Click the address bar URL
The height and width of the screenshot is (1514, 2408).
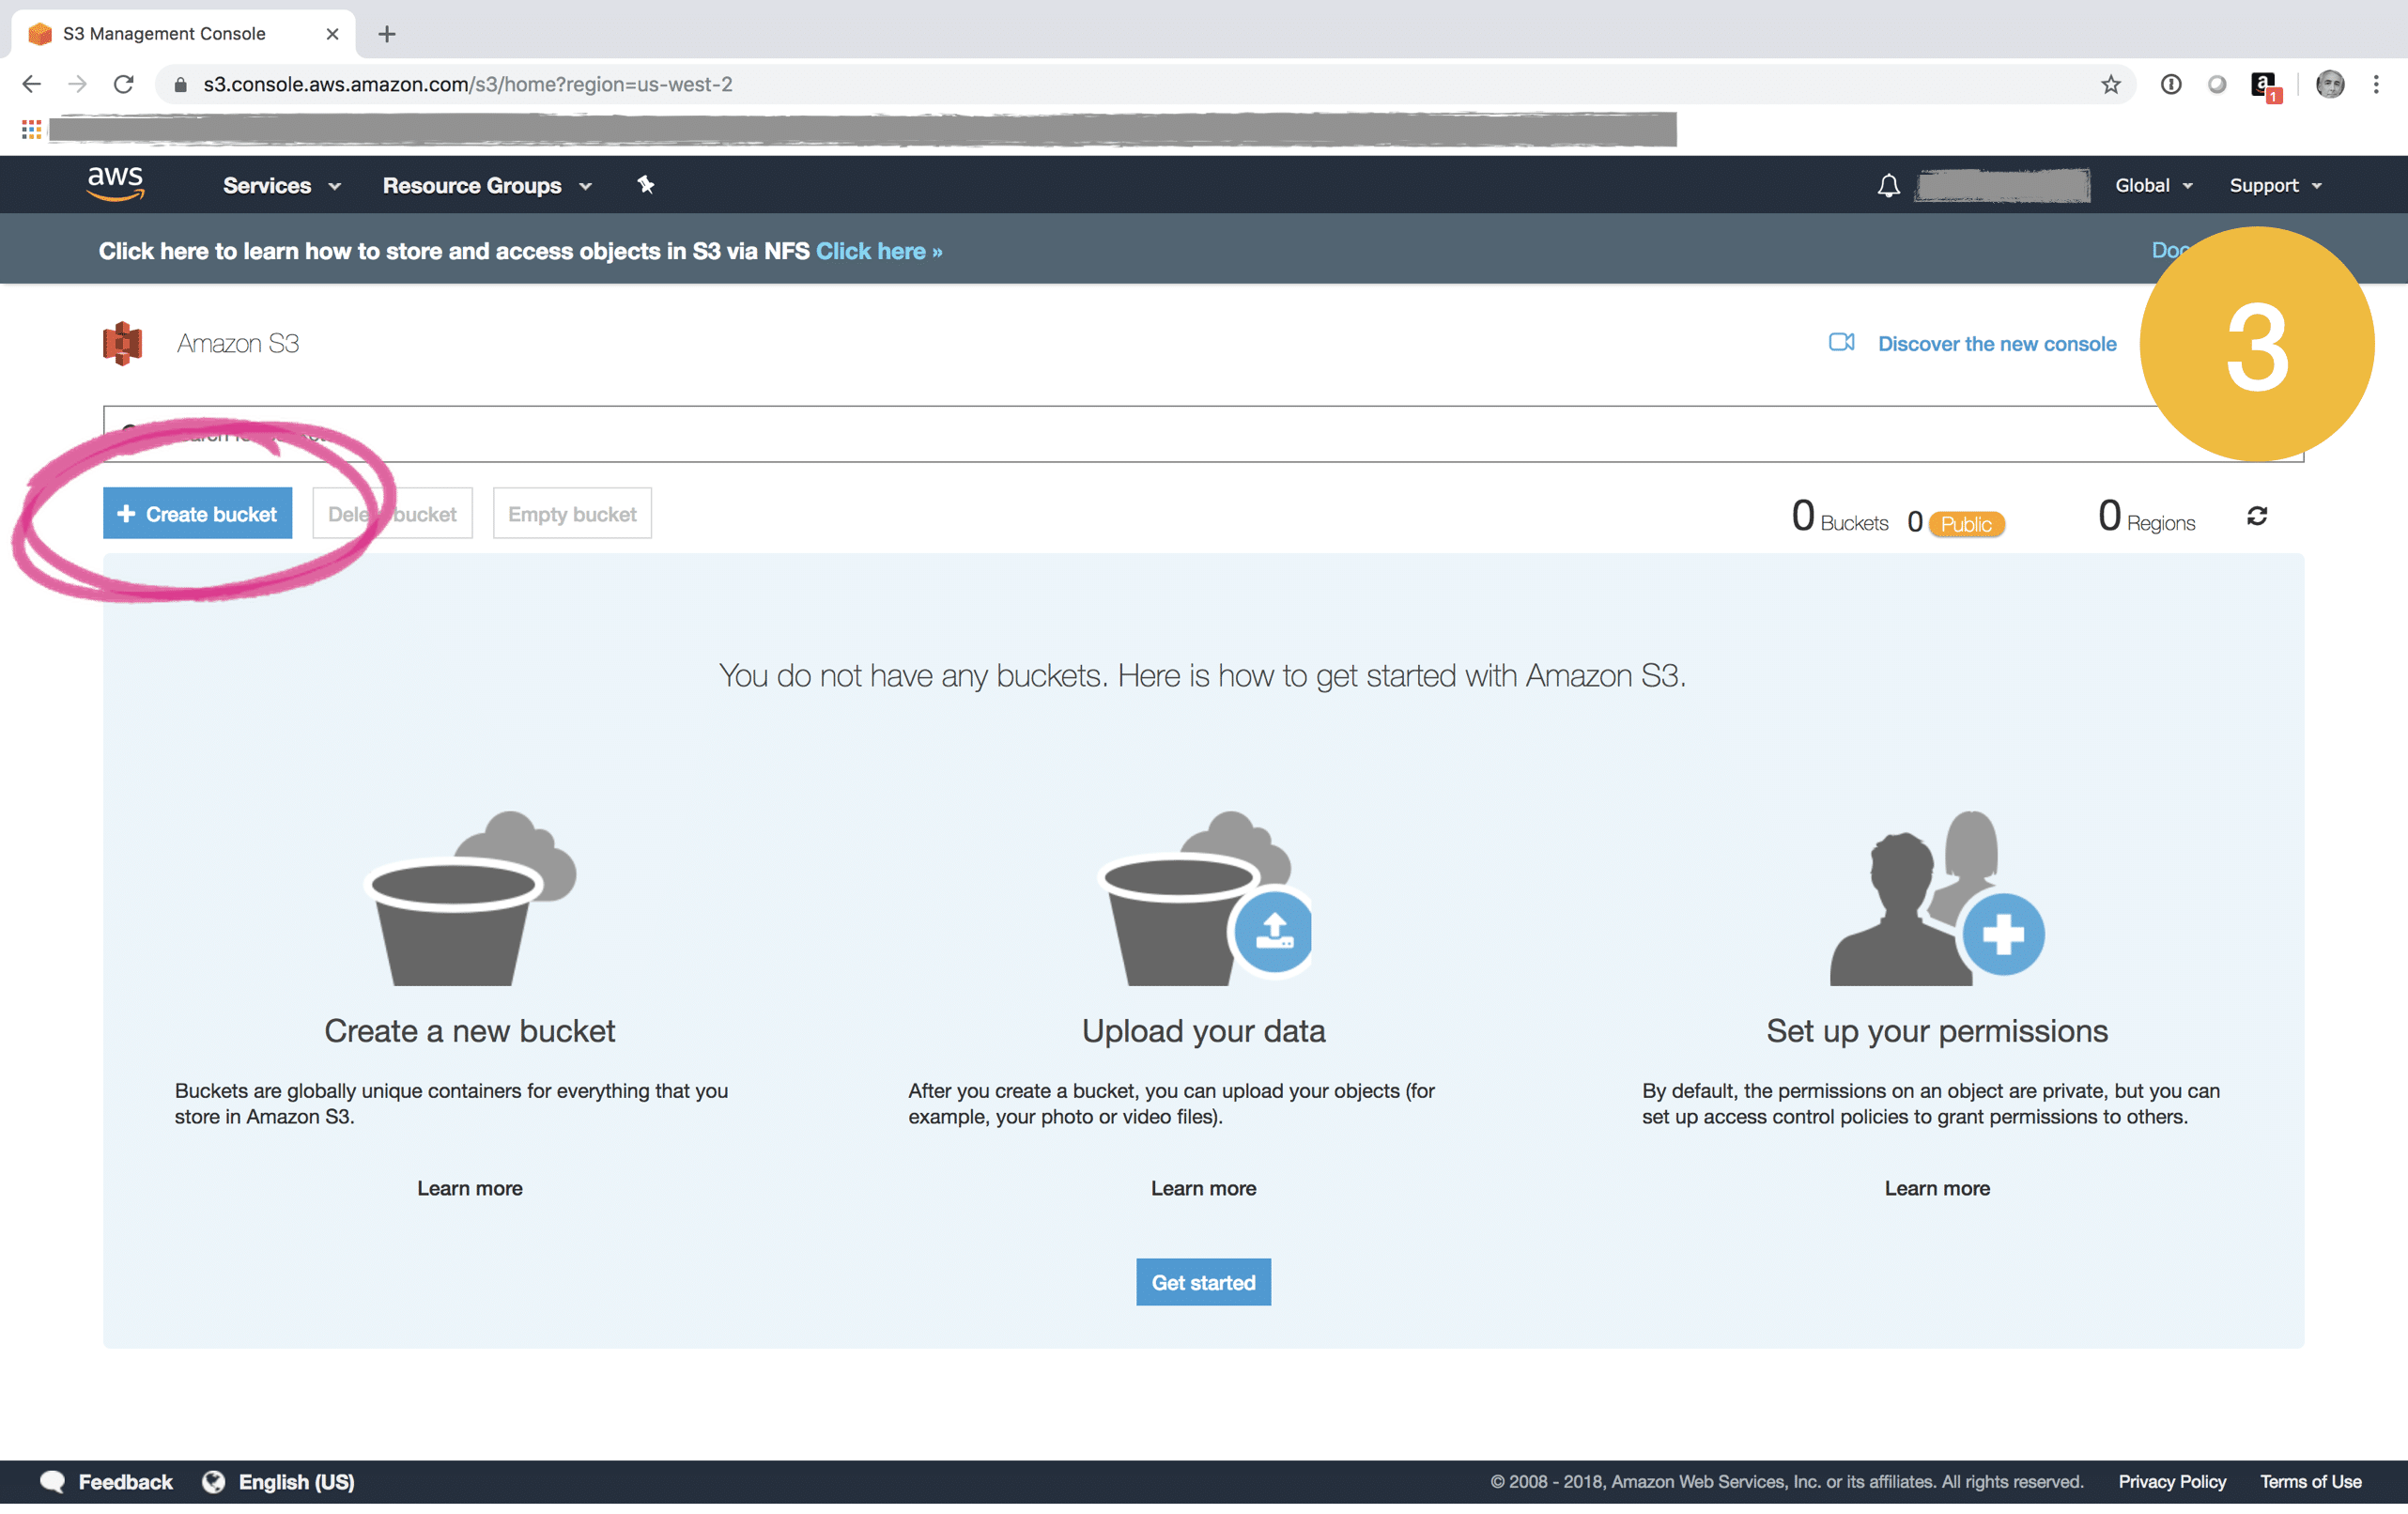coord(468,84)
